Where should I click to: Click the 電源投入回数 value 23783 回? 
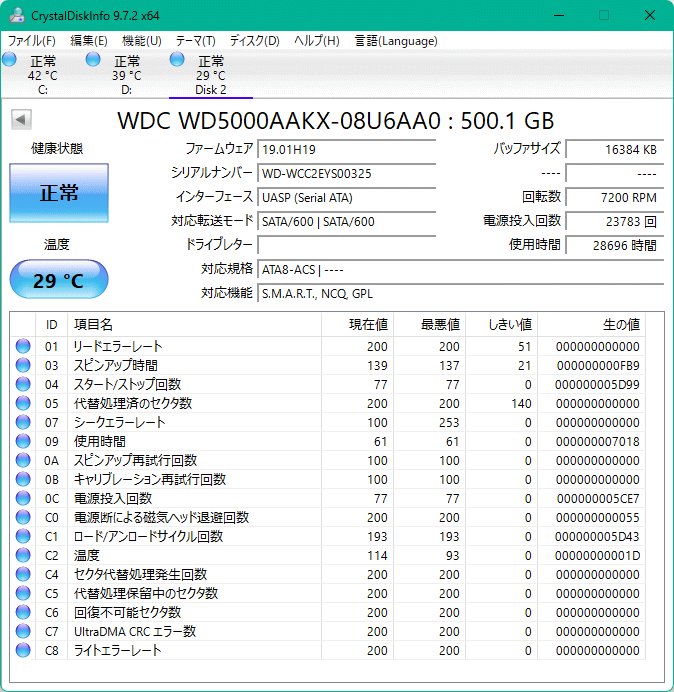tap(614, 221)
